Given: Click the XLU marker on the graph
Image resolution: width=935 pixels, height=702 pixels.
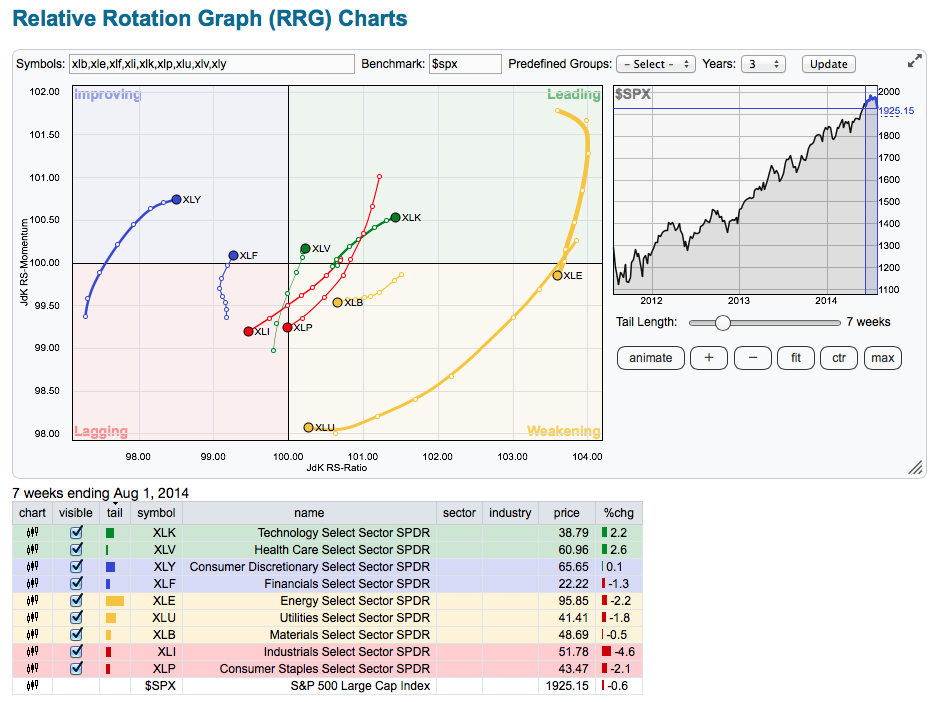Looking at the screenshot, I should (x=308, y=427).
